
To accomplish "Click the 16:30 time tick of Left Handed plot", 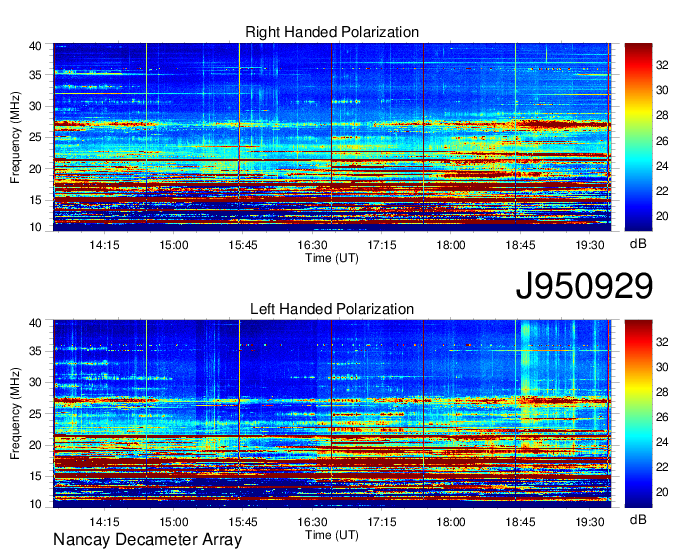I will click(x=312, y=522).
